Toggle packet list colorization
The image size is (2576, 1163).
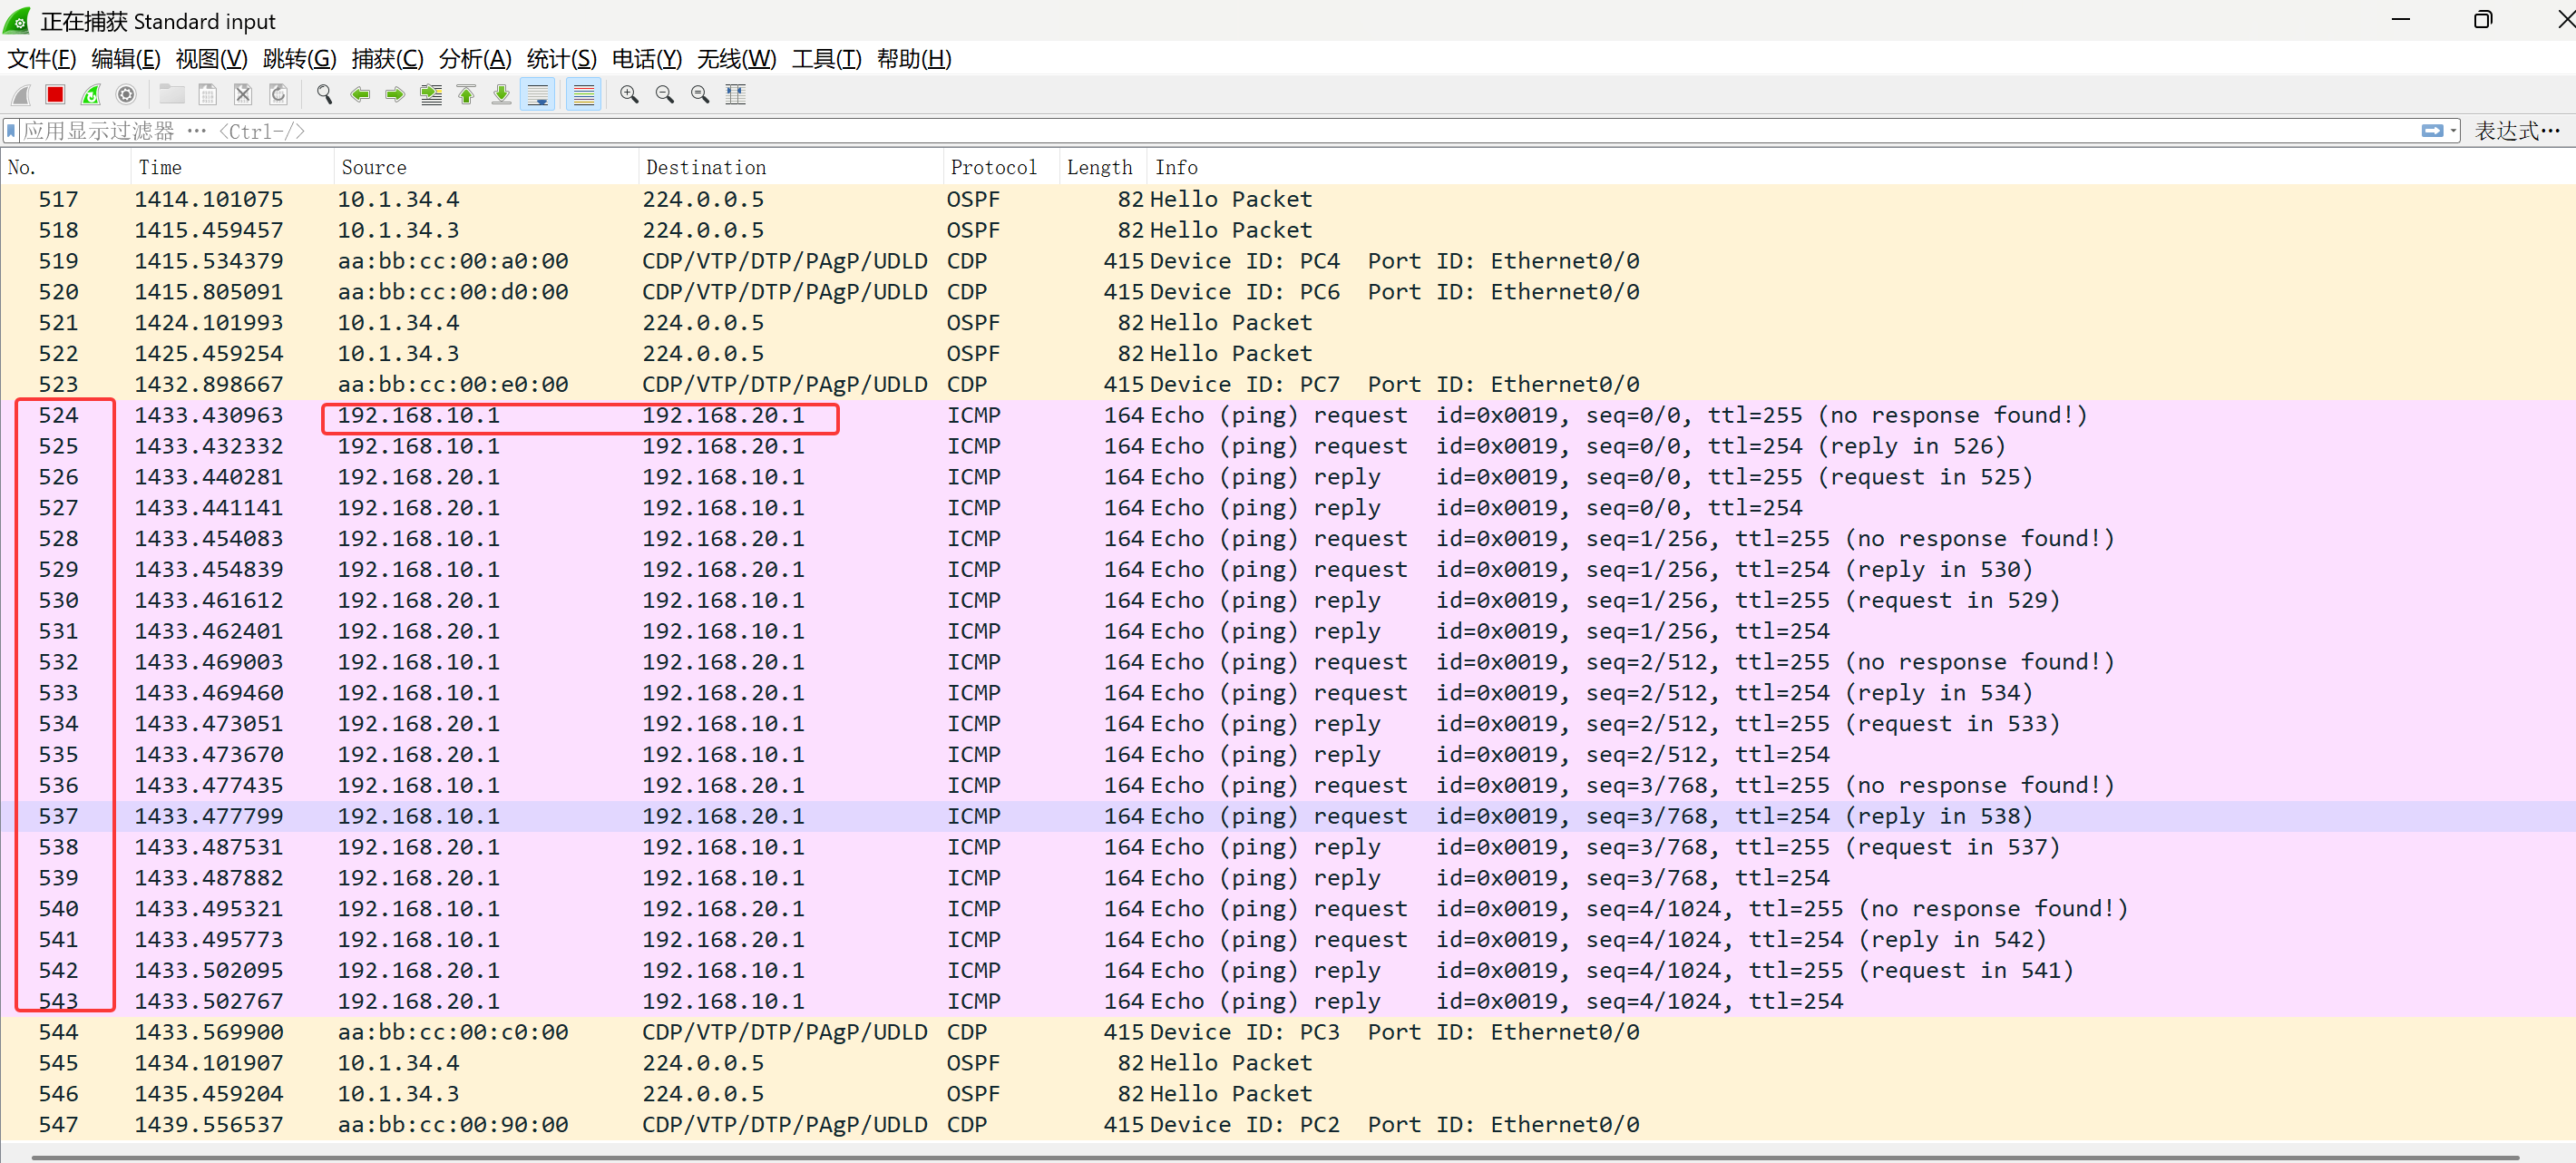coord(584,95)
